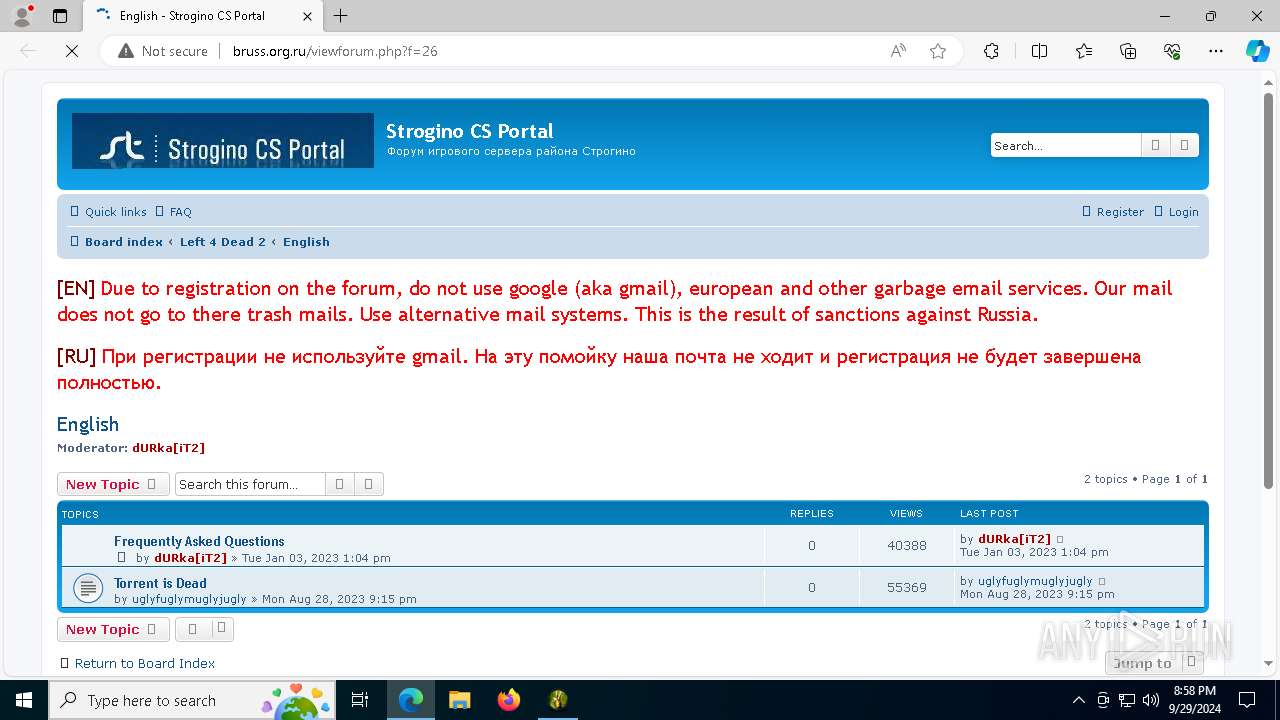Open Favorites list icon
The image size is (1280, 720).
1084,51
